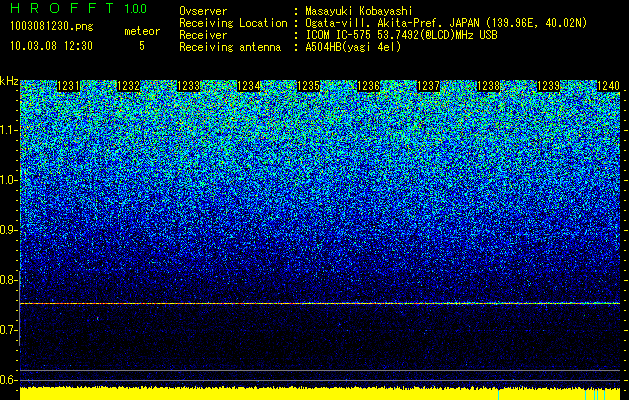Click the 1.0 frequency axis label

pos(9,181)
